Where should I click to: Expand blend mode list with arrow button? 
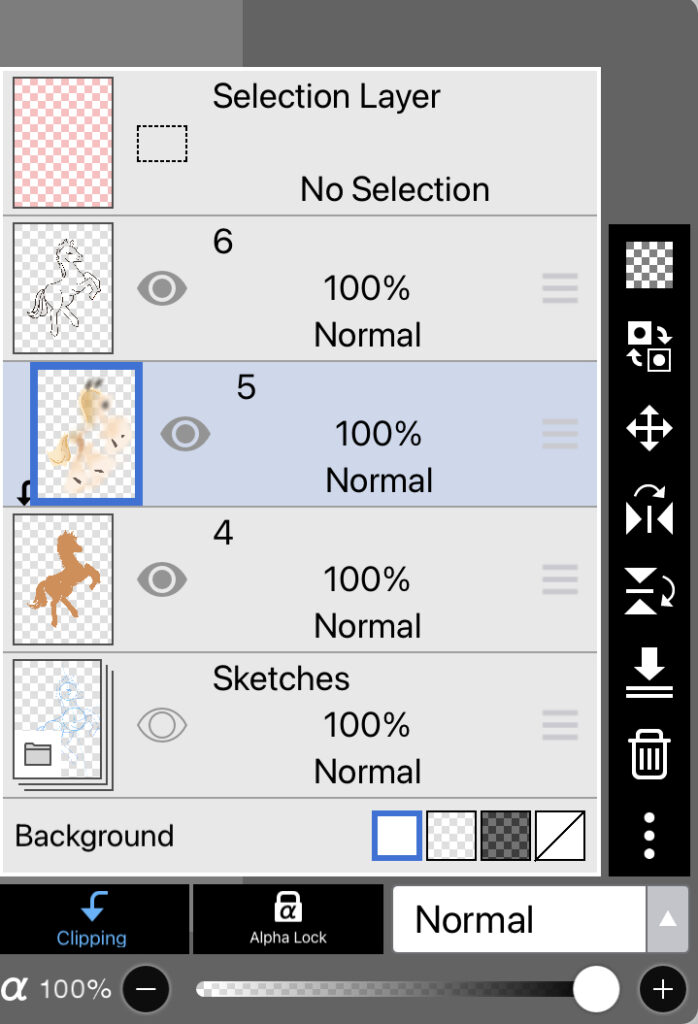click(667, 919)
